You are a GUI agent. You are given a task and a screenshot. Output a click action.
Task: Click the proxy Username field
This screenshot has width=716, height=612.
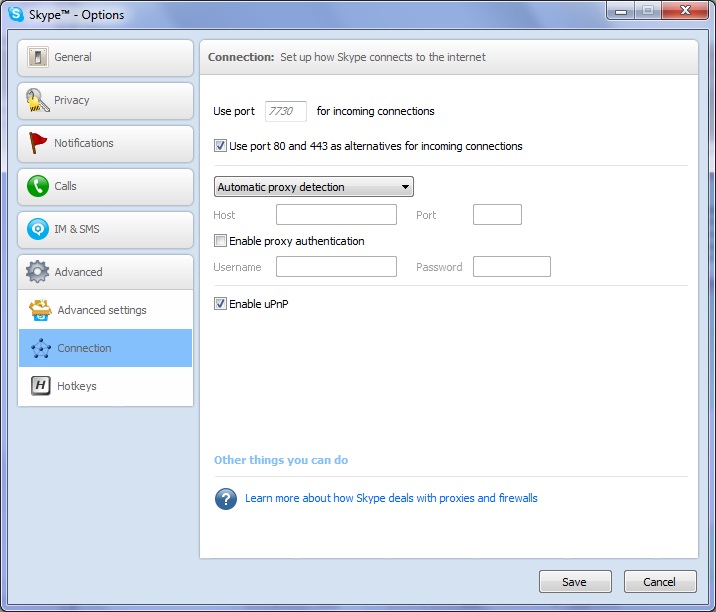click(x=337, y=266)
